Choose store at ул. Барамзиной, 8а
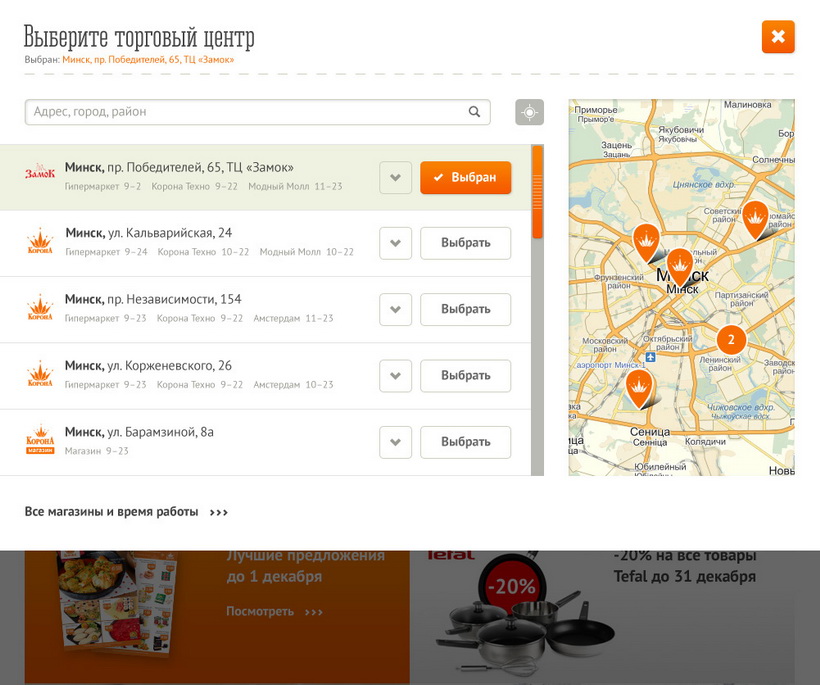Screen dimensions: 820x685 pos(465,442)
